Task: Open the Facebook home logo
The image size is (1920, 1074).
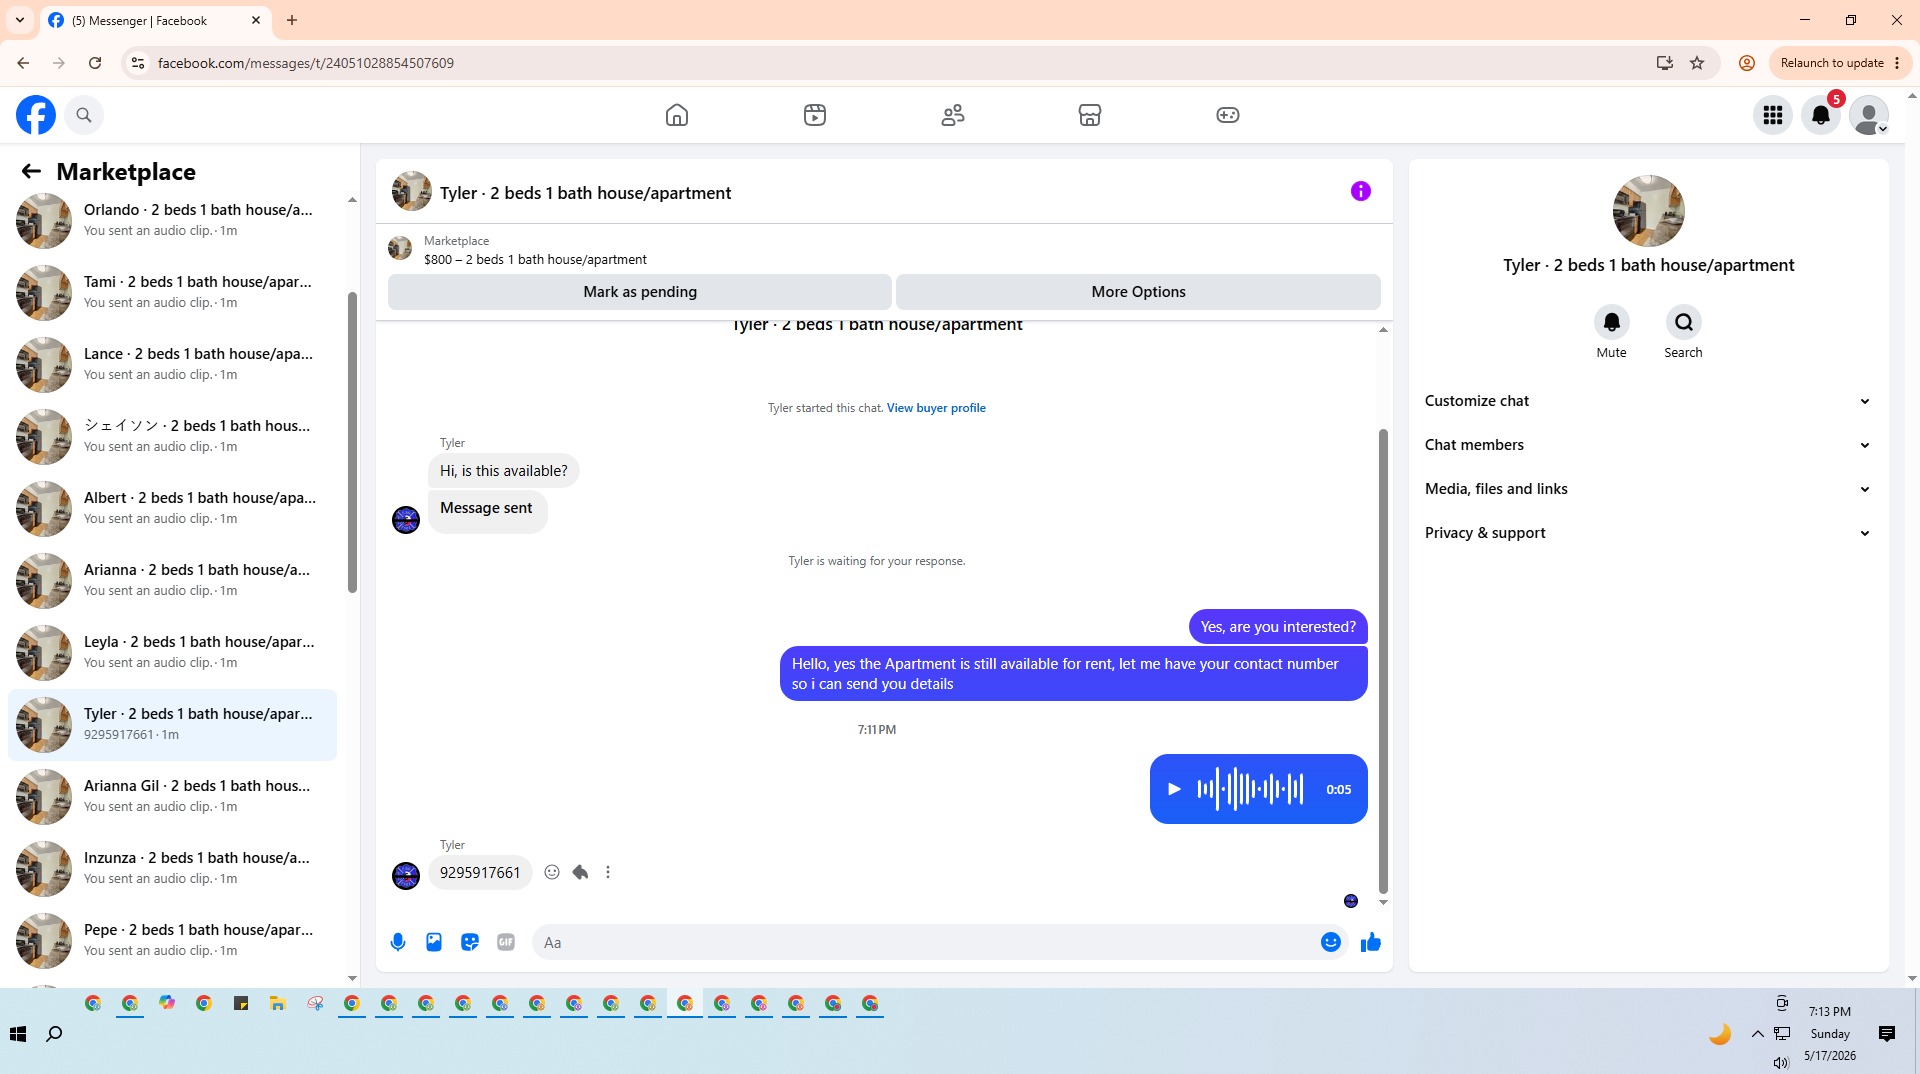Action: coord(36,115)
